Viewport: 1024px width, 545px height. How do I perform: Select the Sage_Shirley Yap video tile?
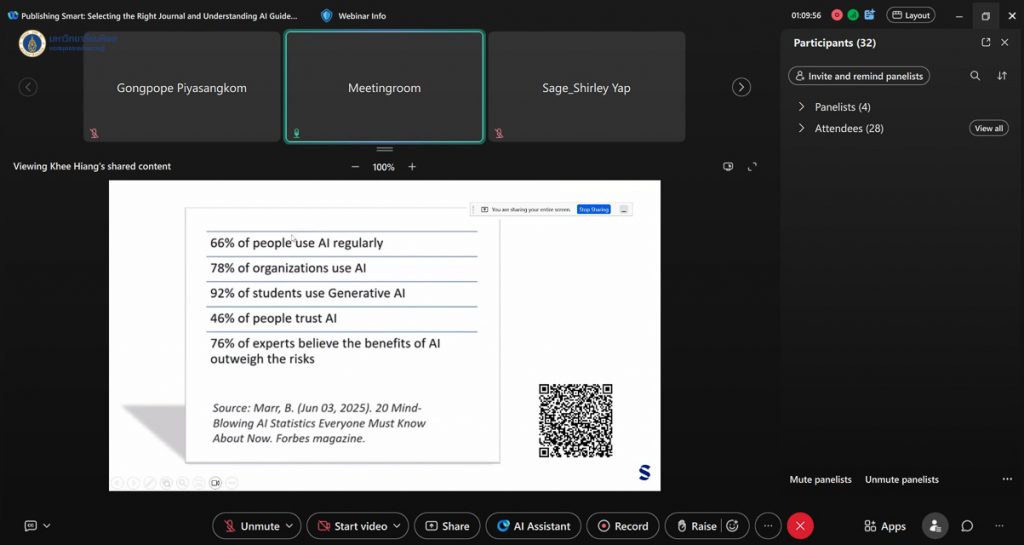click(586, 87)
